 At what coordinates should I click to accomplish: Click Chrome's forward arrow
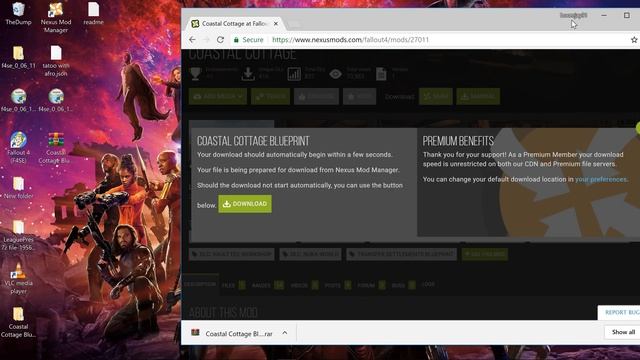[x=206, y=40]
